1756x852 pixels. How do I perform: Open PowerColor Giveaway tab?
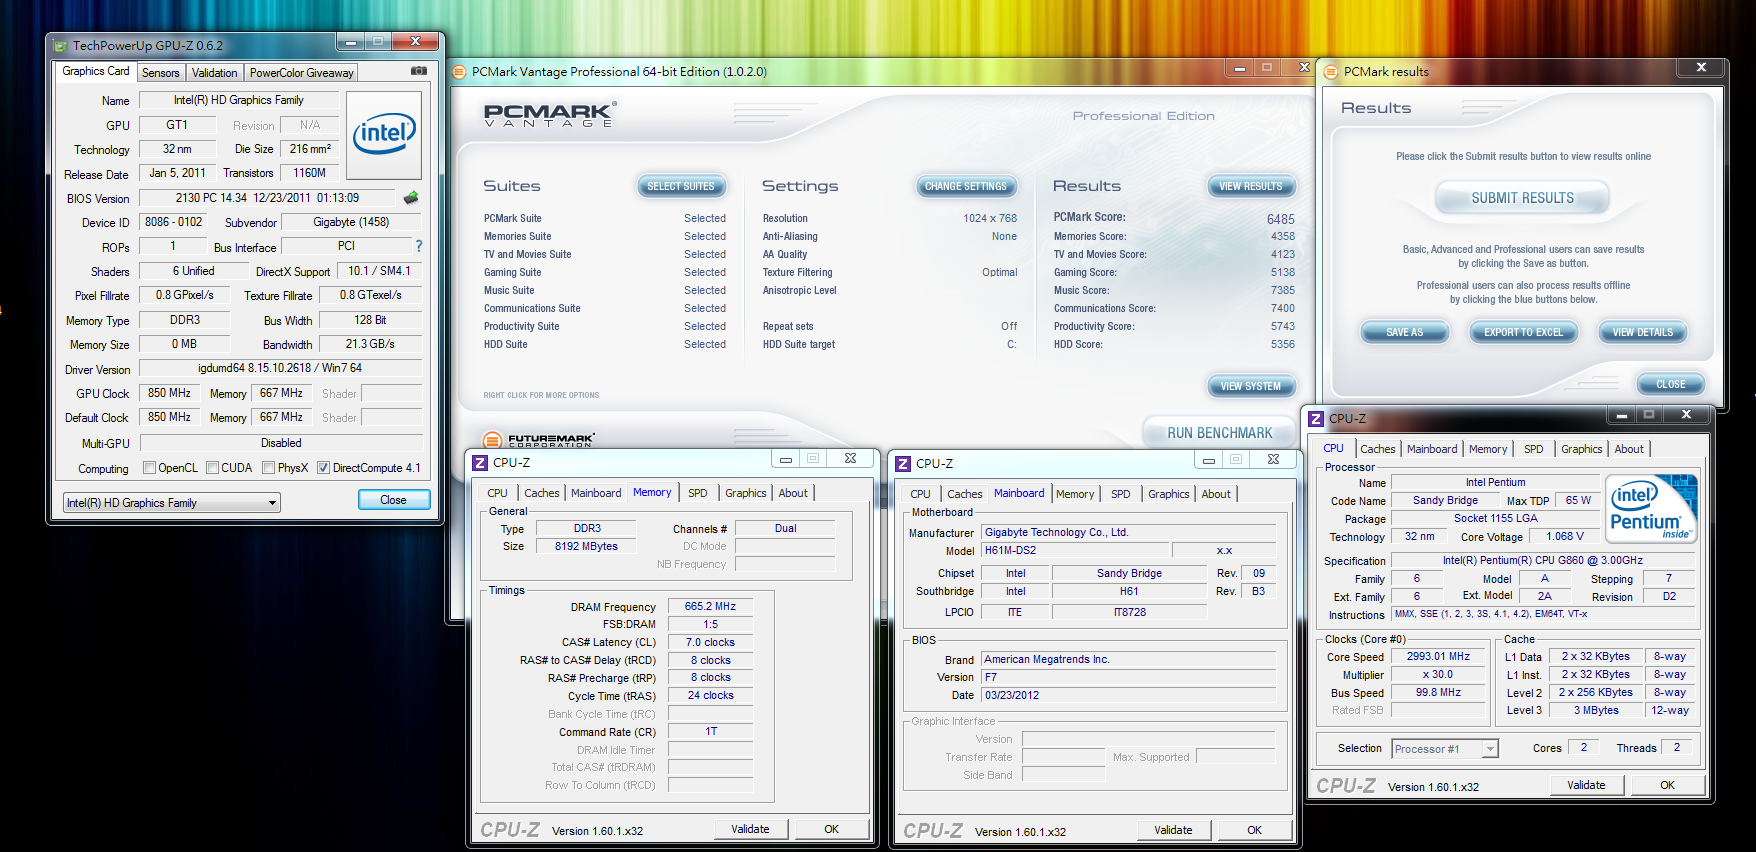301,73
